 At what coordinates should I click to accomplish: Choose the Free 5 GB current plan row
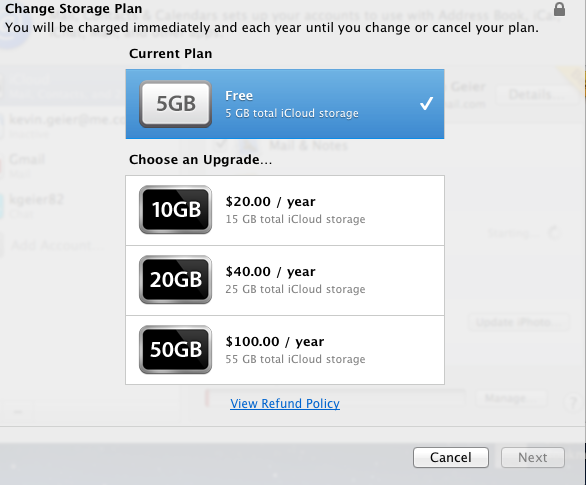click(285, 104)
